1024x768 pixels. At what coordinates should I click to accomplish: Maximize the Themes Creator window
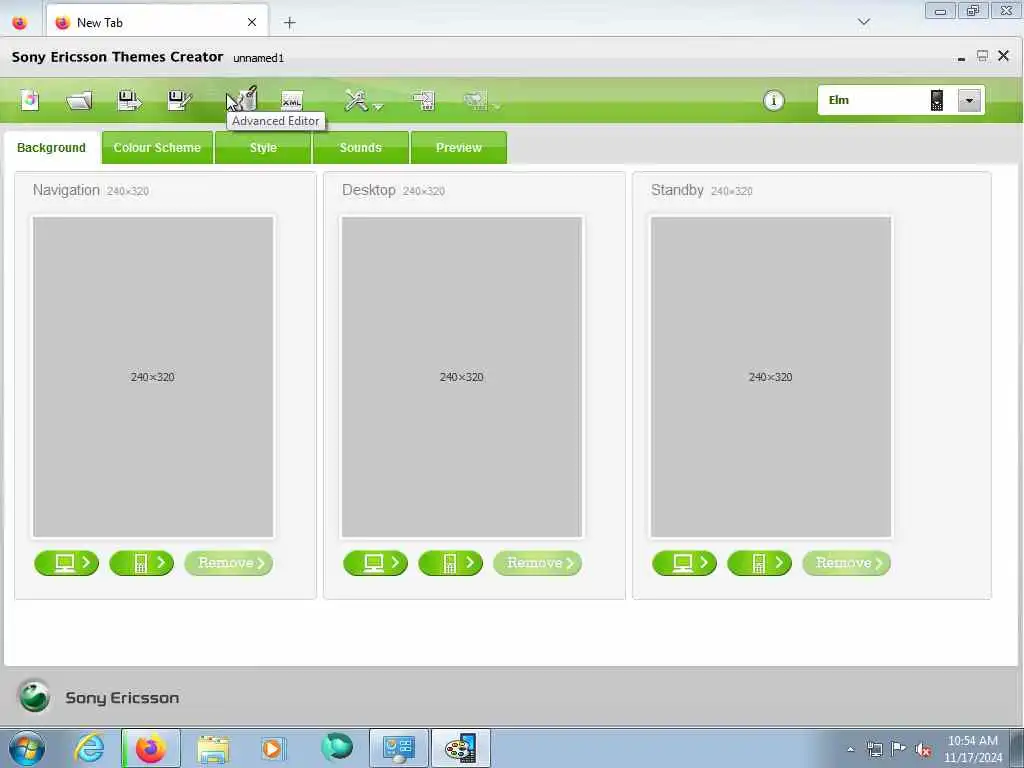982,56
